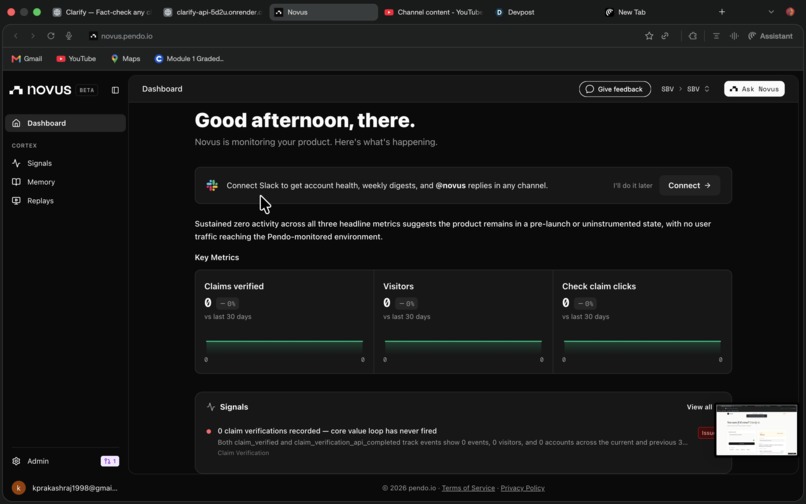
Task: Click the red Issue badge on signal
Action: click(707, 433)
